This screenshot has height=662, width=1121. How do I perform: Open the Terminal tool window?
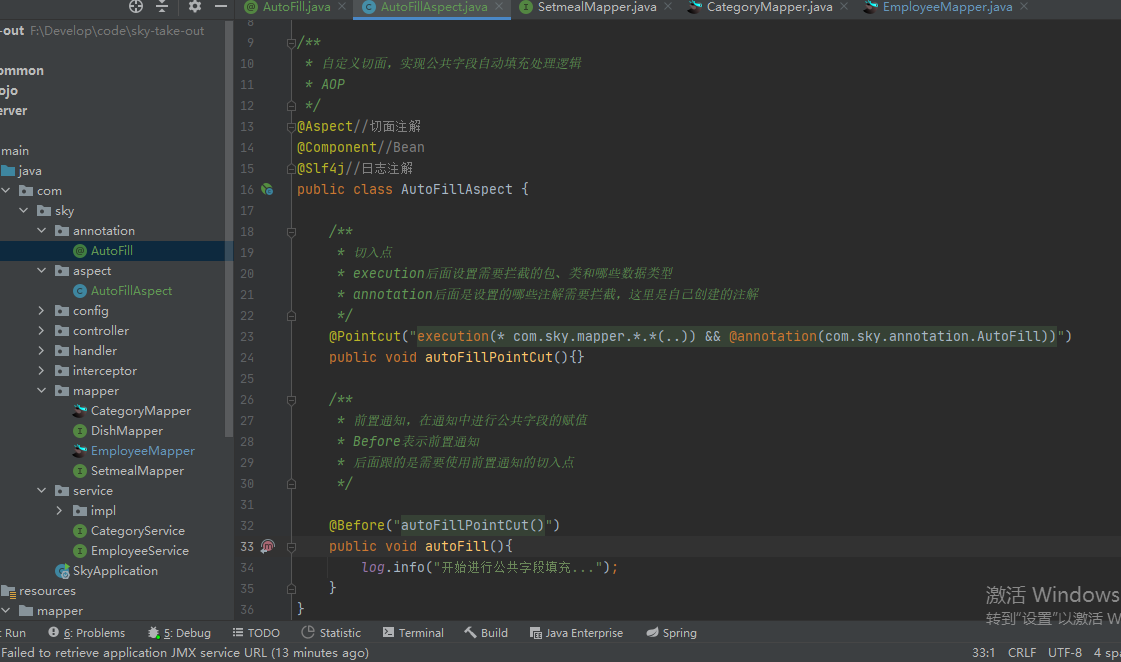(x=413, y=633)
